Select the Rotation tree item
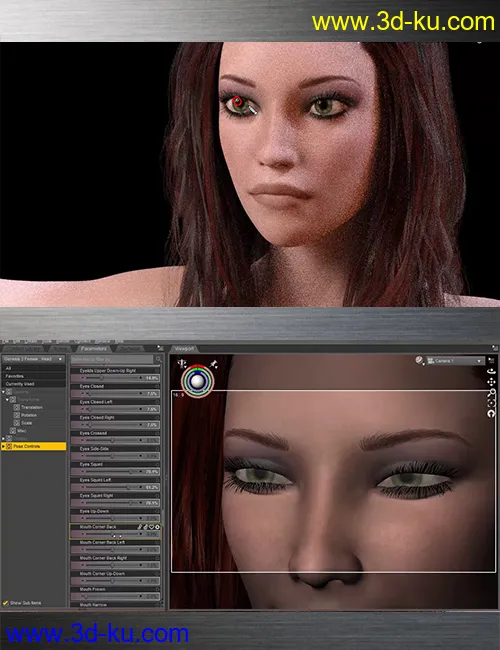Viewport: 500px width, 650px height. point(29,415)
